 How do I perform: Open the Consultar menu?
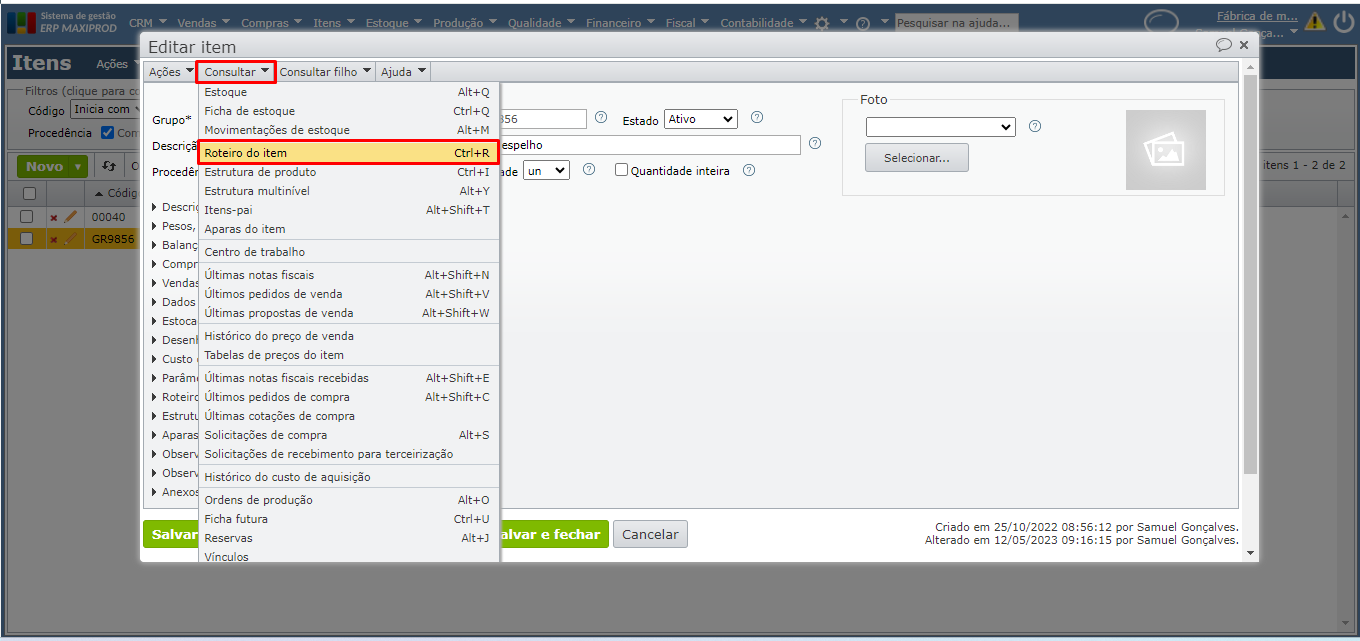click(237, 72)
